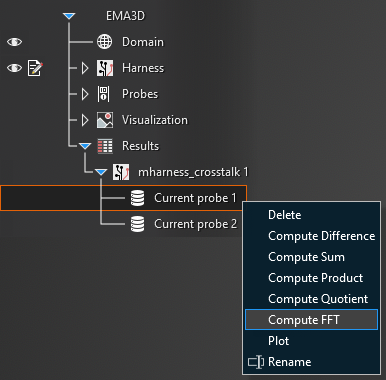
Task: Collapse the mharness_crosstalk 1 node
Action: [x=101, y=172]
